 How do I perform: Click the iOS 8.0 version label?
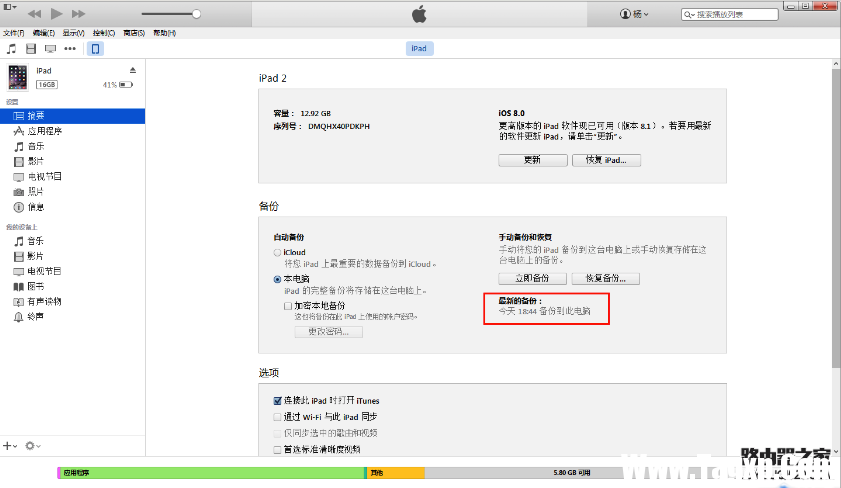tap(511, 113)
